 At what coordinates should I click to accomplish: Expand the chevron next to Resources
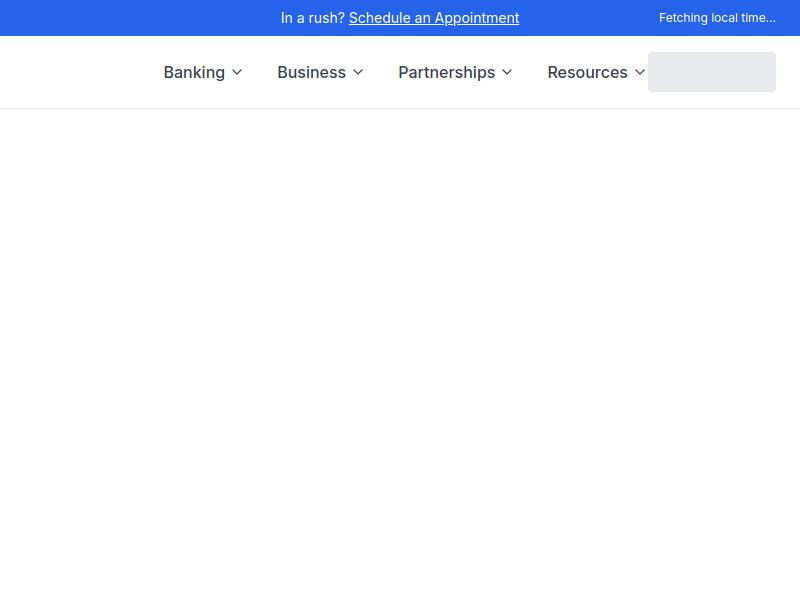coord(640,72)
